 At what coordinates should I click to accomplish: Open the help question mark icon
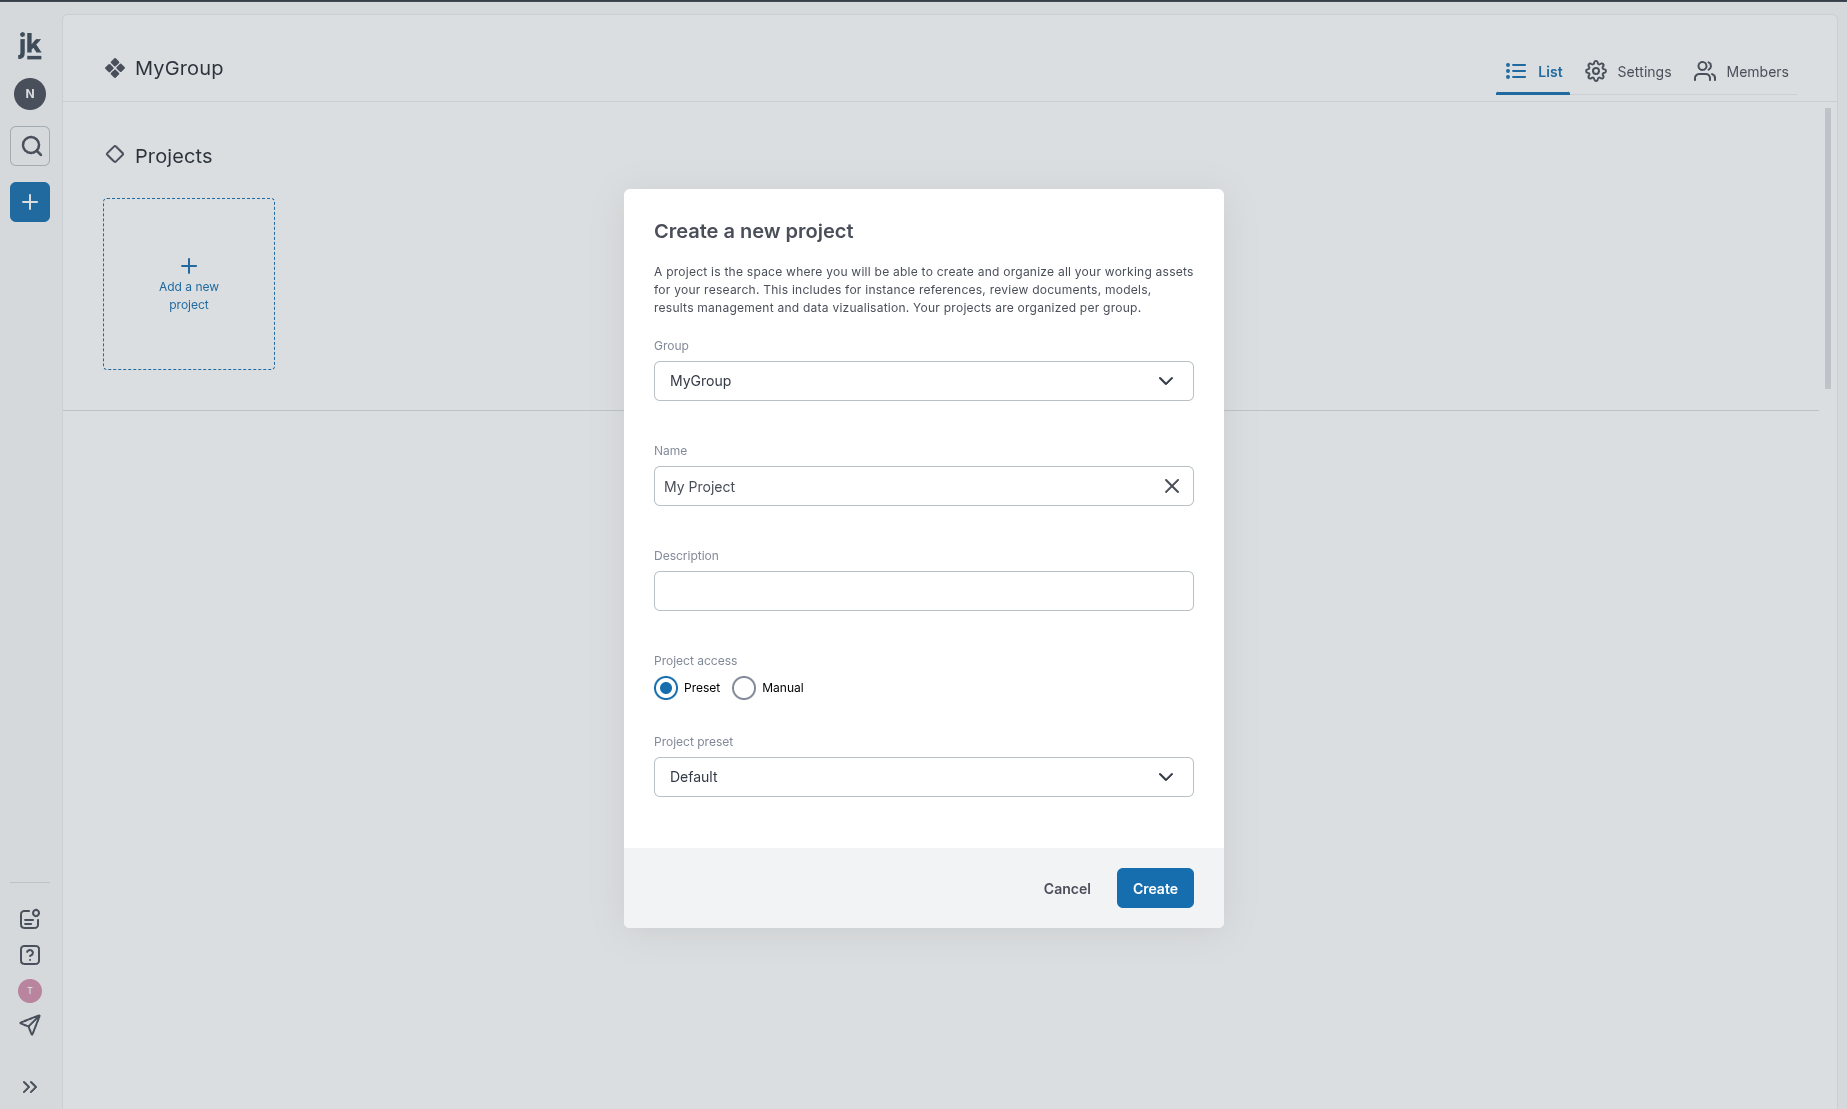(30, 955)
